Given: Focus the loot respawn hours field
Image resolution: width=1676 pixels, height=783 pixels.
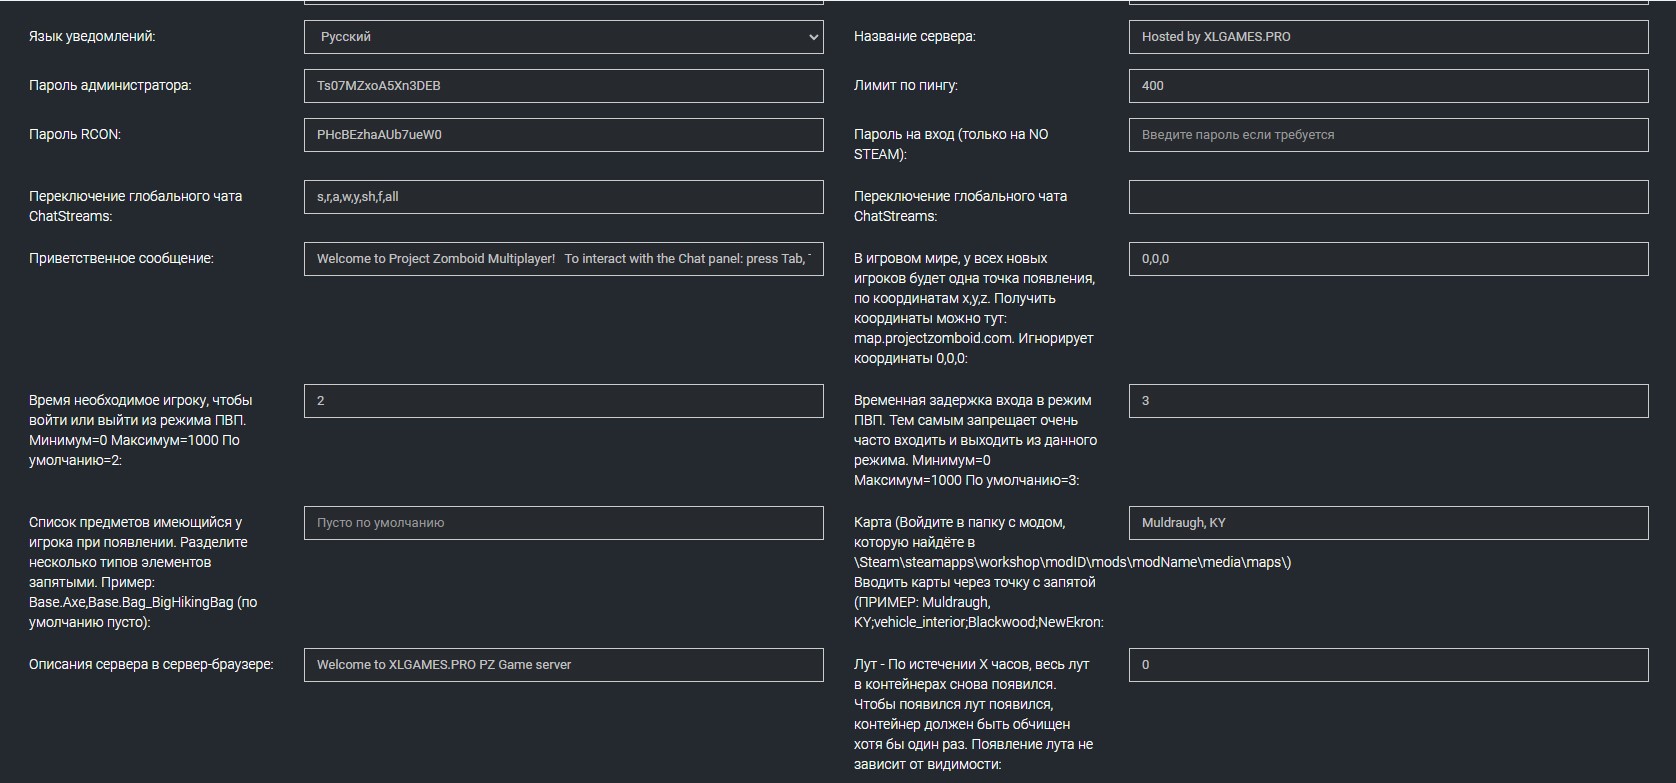Looking at the screenshot, I should (1388, 665).
